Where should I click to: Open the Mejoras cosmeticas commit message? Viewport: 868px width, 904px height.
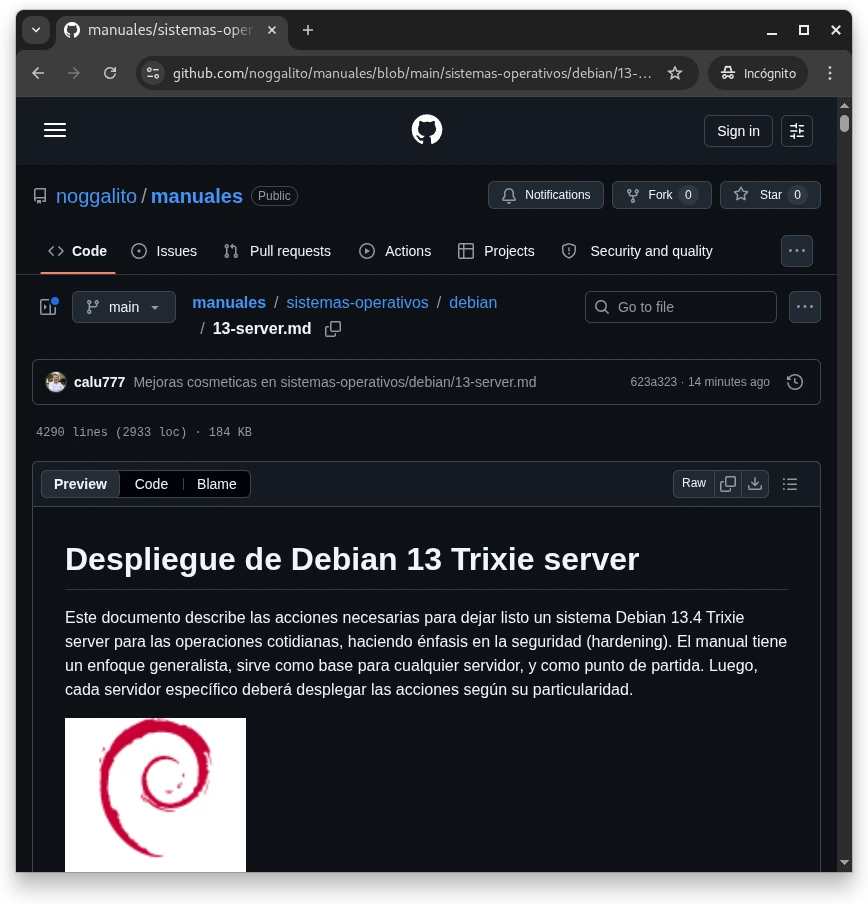[335, 382]
